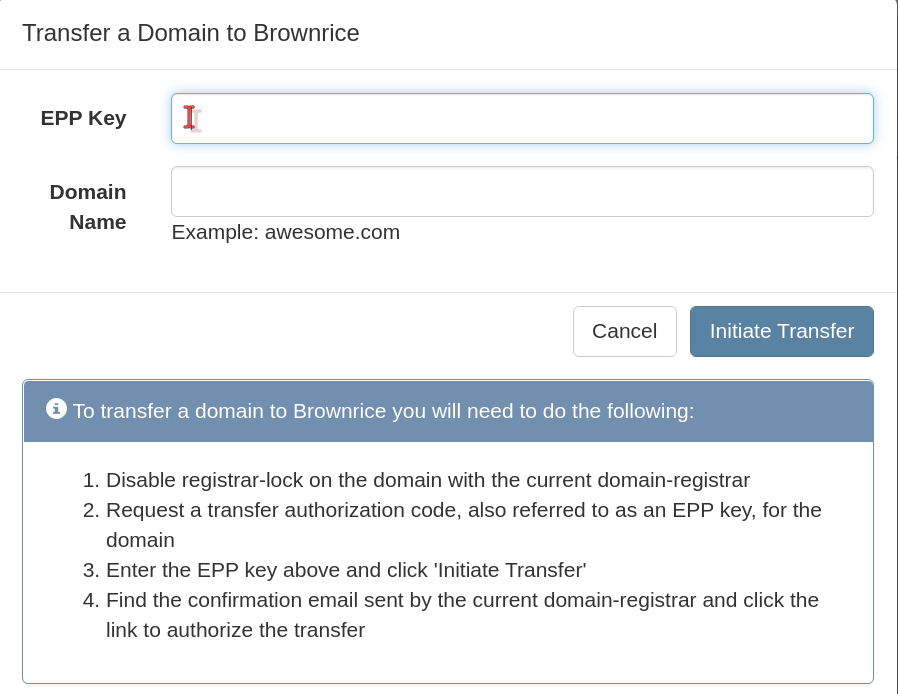Image resolution: width=898 pixels, height=694 pixels.
Task: Click 'link to authorize the transfer' line
Action: (x=235, y=630)
